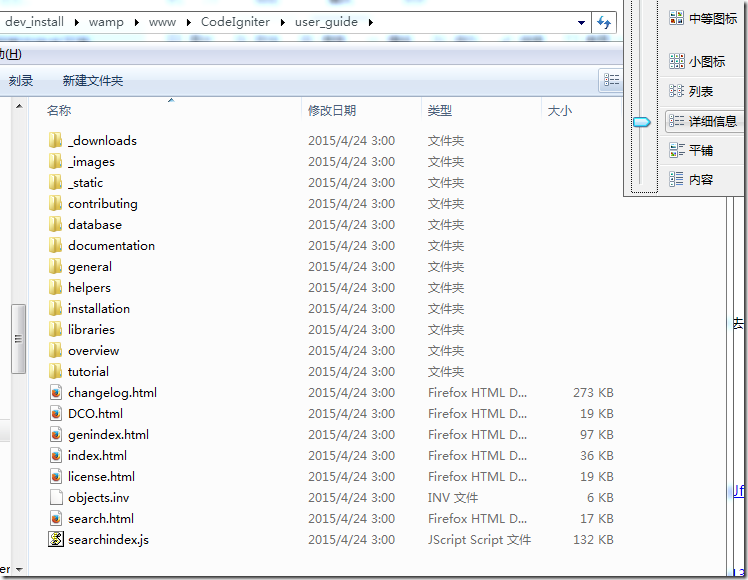
Task: Click the INV 文件 type cell
Action: (453, 497)
